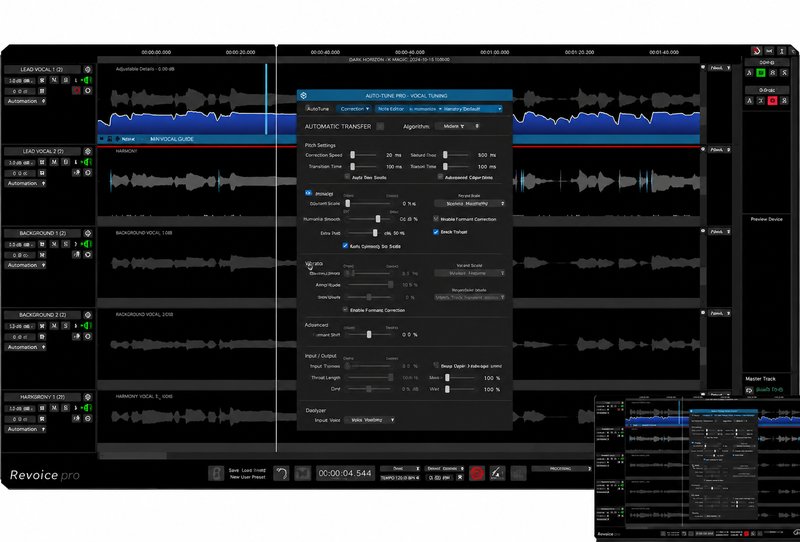The width and height of the screenshot is (800, 542).
Task: Select the pencil edit tool in transport
Action: (497, 473)
